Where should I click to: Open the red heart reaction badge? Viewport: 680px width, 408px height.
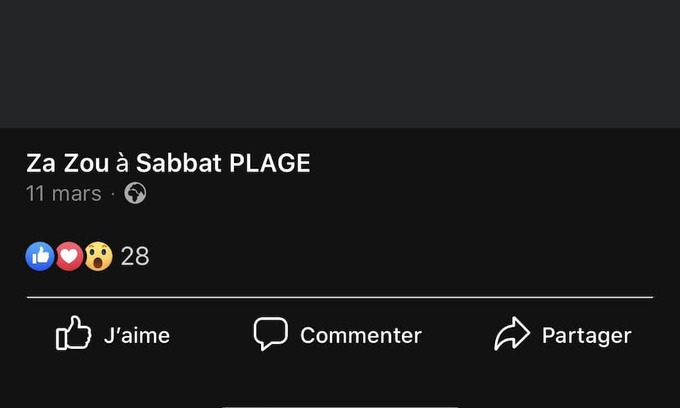pyautogui.click(x=68, y=256)
